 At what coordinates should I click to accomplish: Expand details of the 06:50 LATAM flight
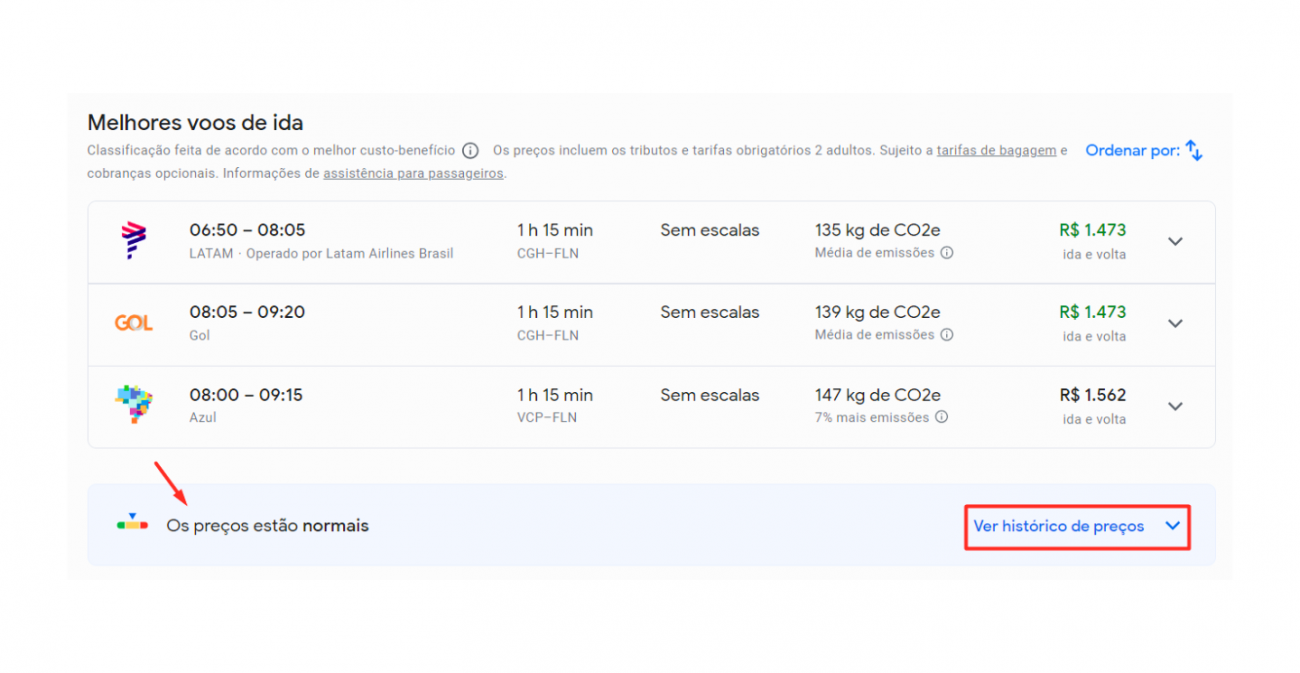(1175, 241)
